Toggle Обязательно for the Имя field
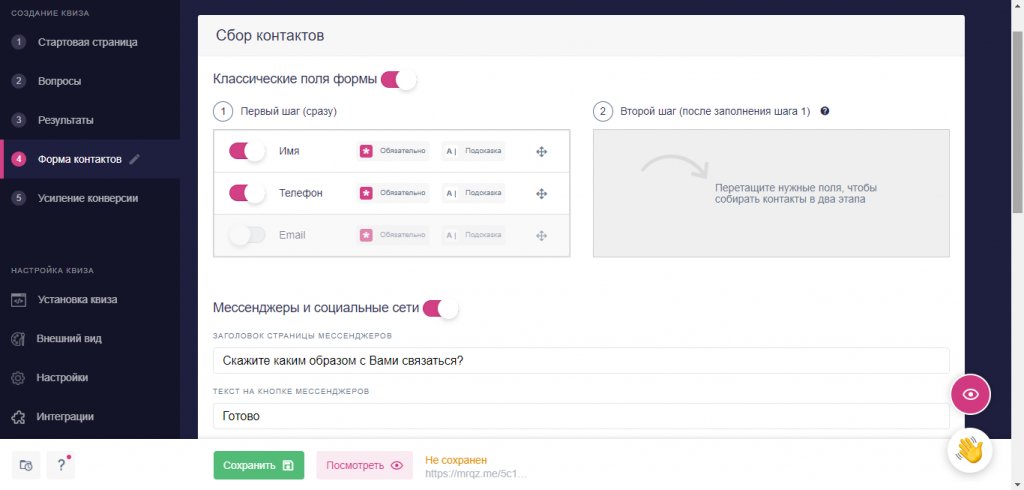This screenshot has width=1024, height=490. coord(393,151)
